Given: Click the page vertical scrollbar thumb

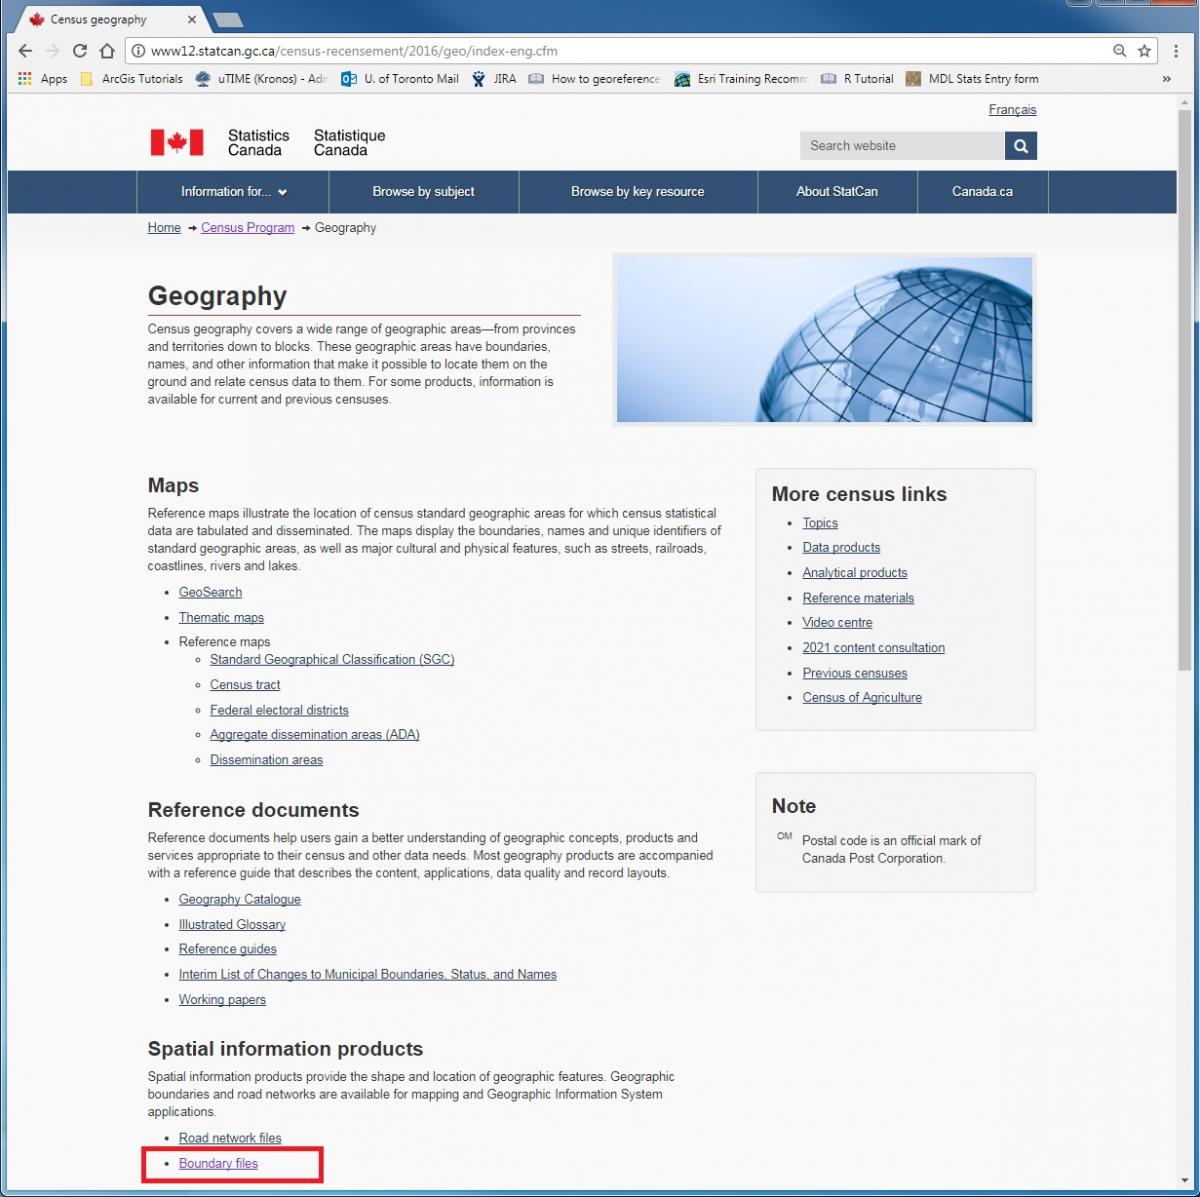Looking at the screenshot, I should 1185,390.
